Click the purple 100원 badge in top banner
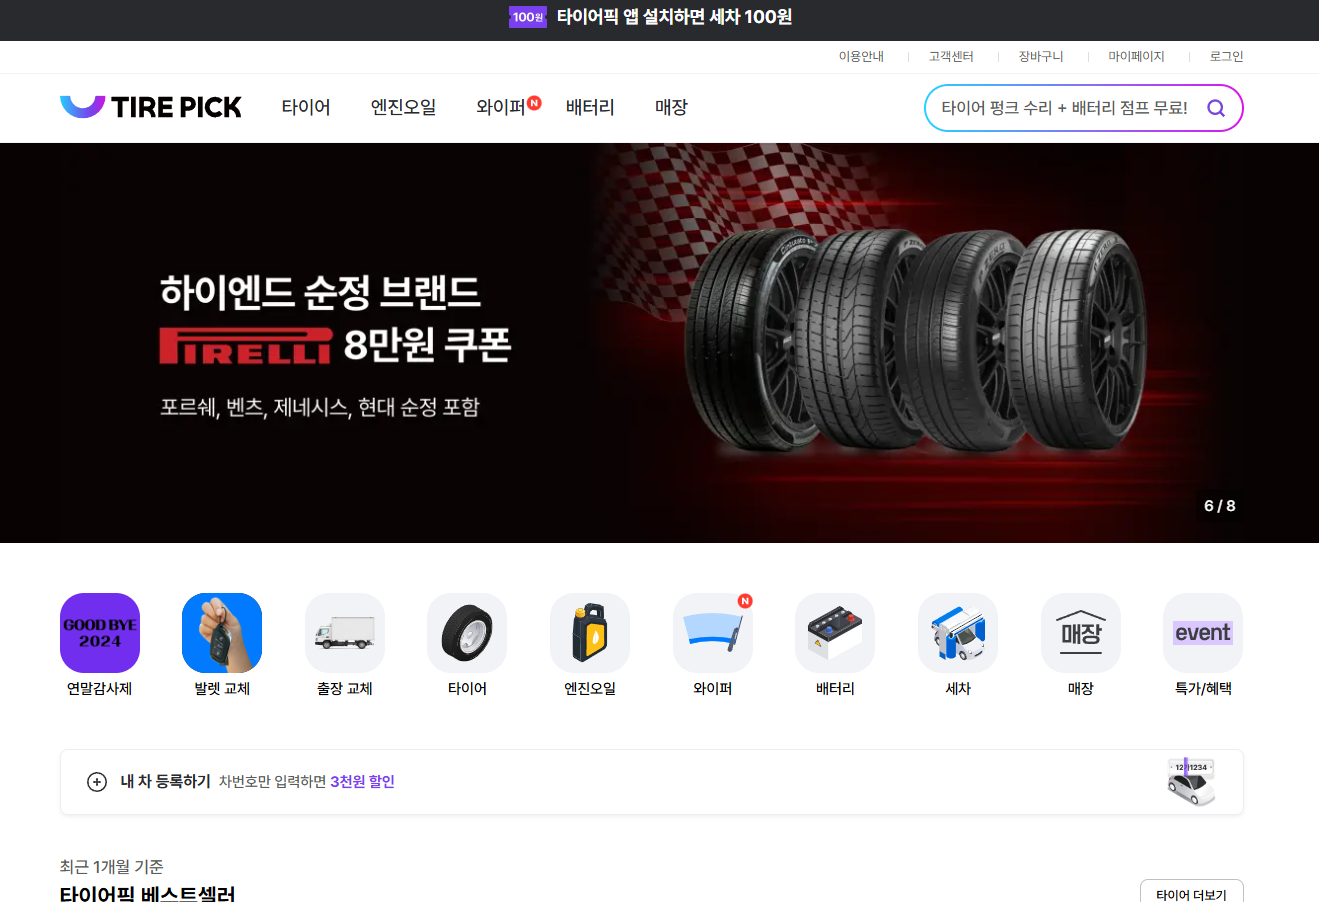 pyautogui.click(x=528, y=17)
